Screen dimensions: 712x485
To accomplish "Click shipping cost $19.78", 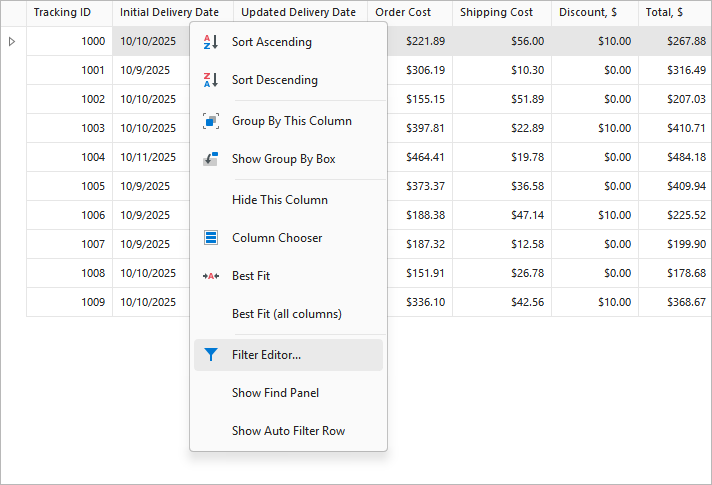I will (x=502, y=157).
